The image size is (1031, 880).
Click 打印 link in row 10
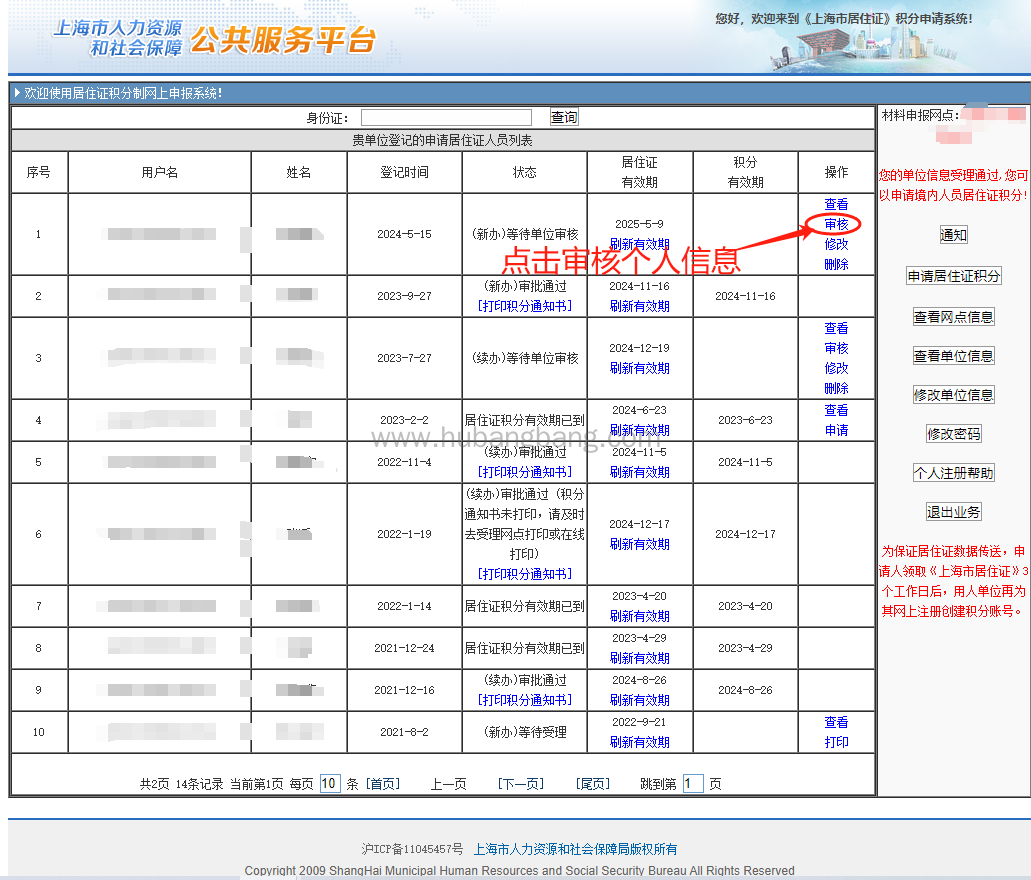[x=836, y=742]
